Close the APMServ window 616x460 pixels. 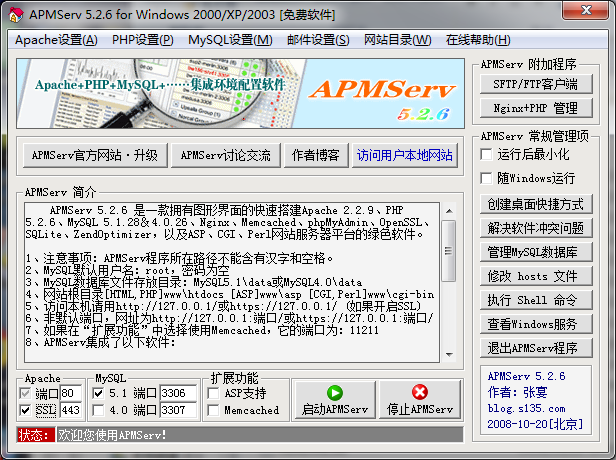coord(586,10)
